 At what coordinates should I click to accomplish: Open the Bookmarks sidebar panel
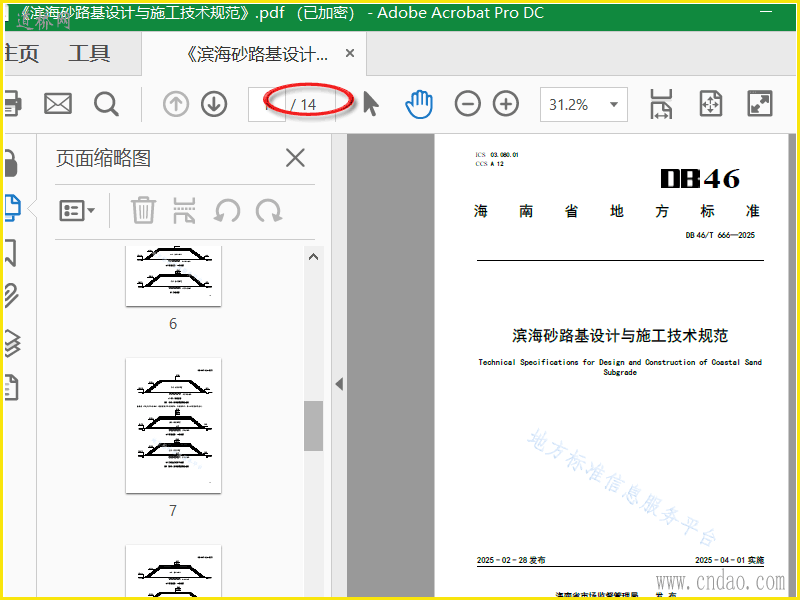(11, 253)
